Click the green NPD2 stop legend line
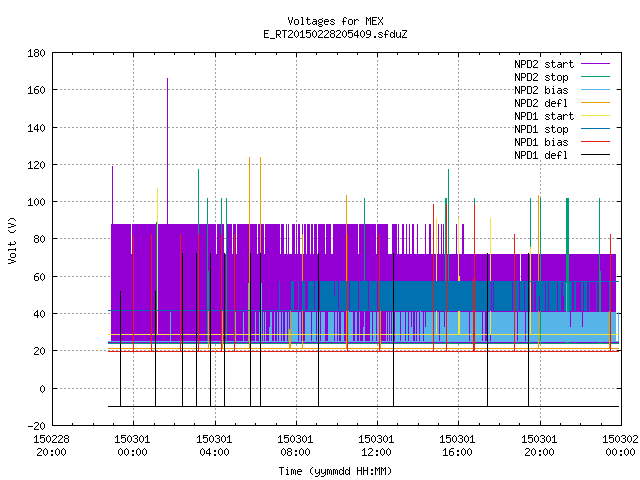 [x=596, y=76]
